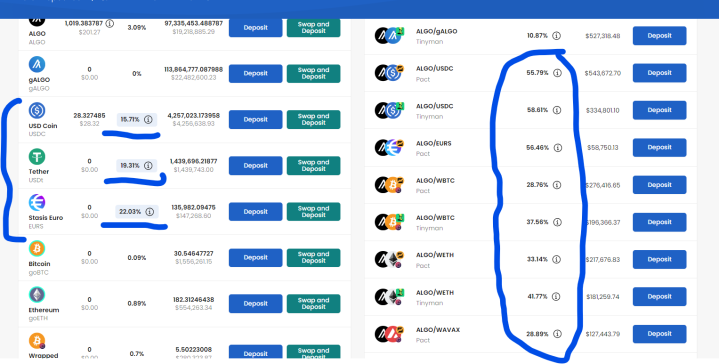
Task: Click the Ethereum goETH token icon
Action: point(37,295)
